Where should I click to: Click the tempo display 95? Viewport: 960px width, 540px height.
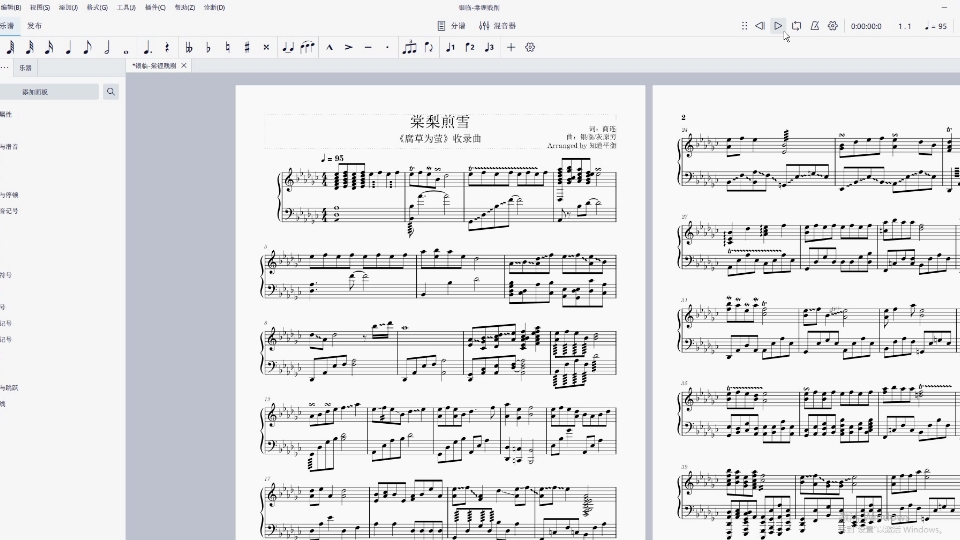tap(936, 26)
